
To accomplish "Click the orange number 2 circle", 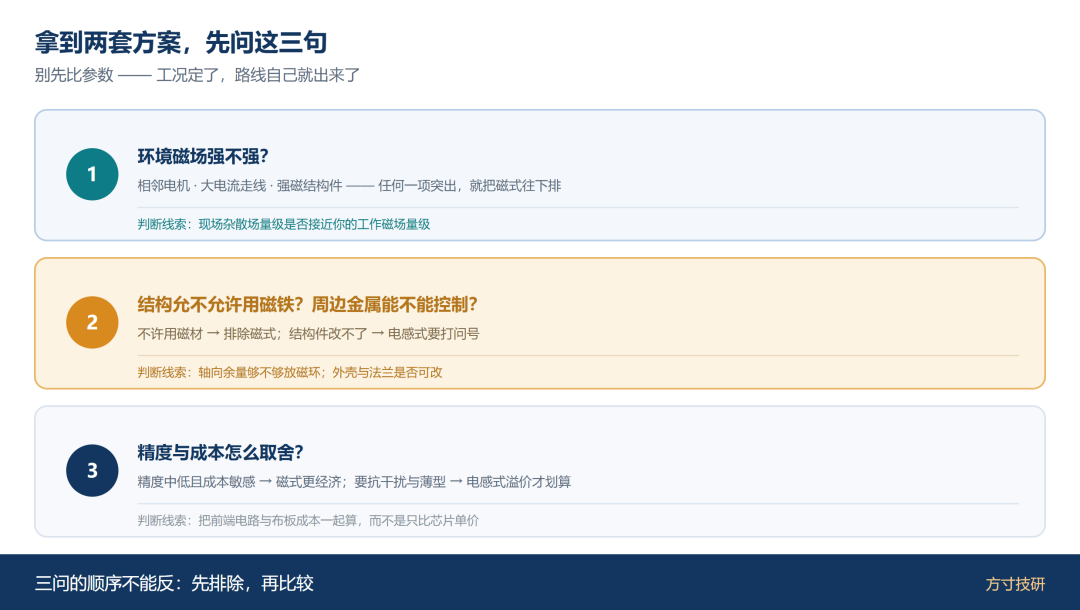I will (x=92, y=322).
